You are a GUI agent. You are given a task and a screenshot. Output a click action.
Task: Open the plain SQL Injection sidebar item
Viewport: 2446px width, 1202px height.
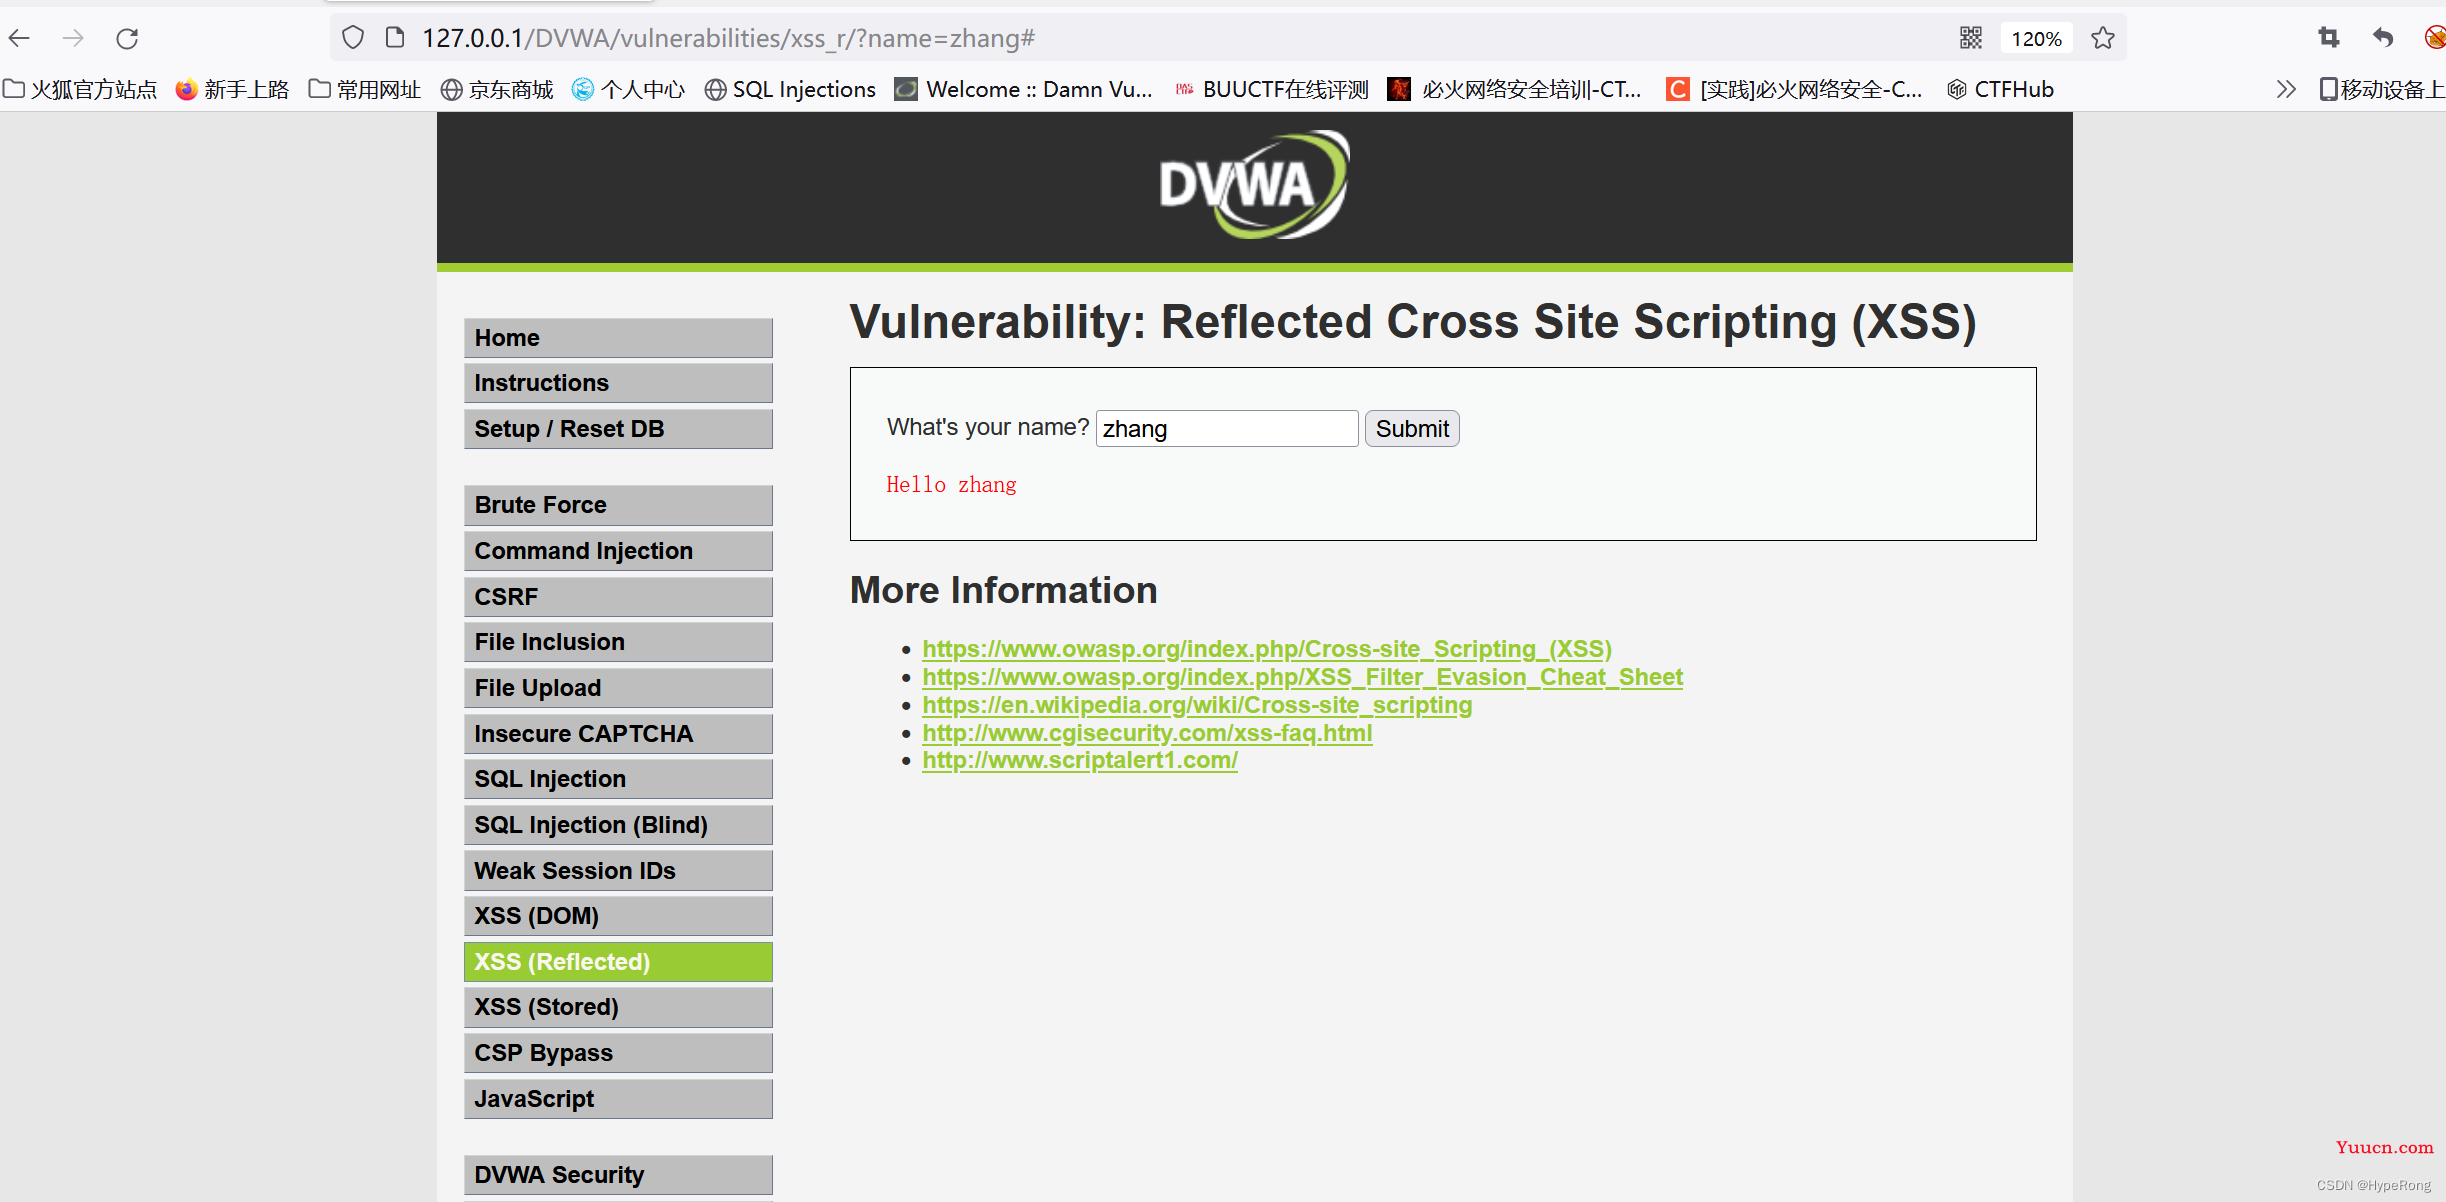[x=618, y=779]
